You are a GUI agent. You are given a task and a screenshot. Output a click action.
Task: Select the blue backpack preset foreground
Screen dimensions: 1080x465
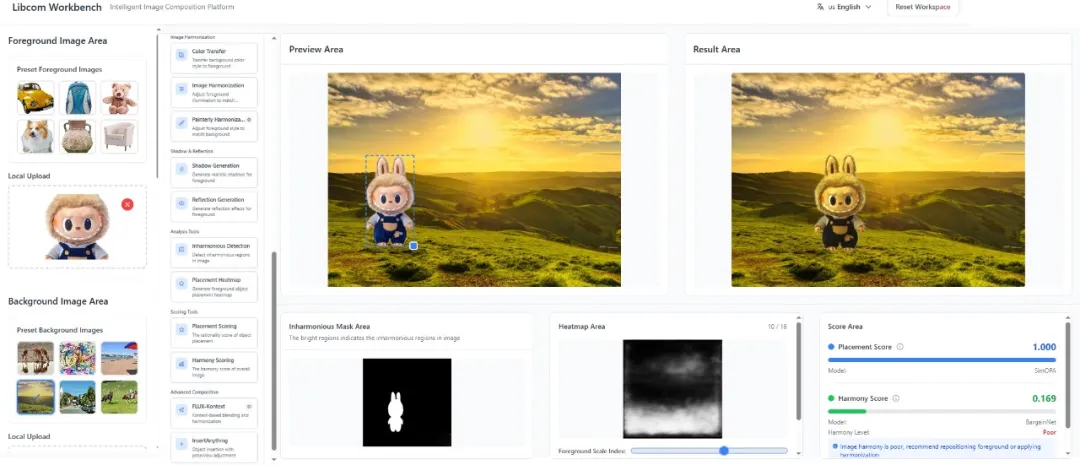pyautogui.click(x=77, y=98)
